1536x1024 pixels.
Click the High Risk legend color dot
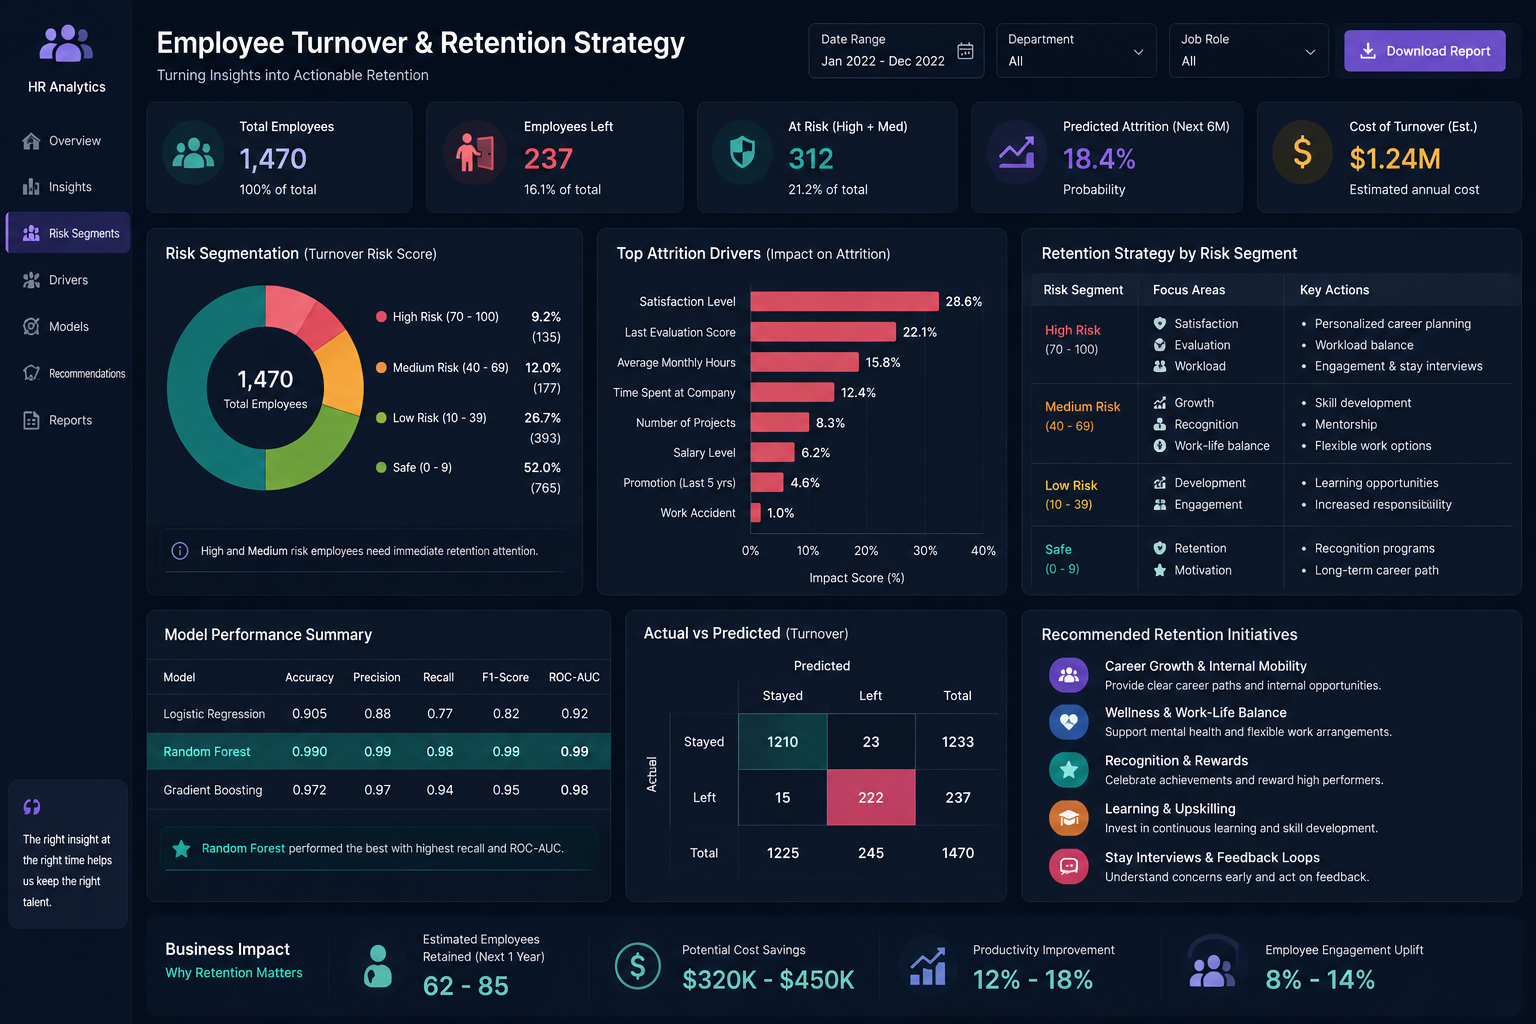pyautogui.click(x=381, y=317)
